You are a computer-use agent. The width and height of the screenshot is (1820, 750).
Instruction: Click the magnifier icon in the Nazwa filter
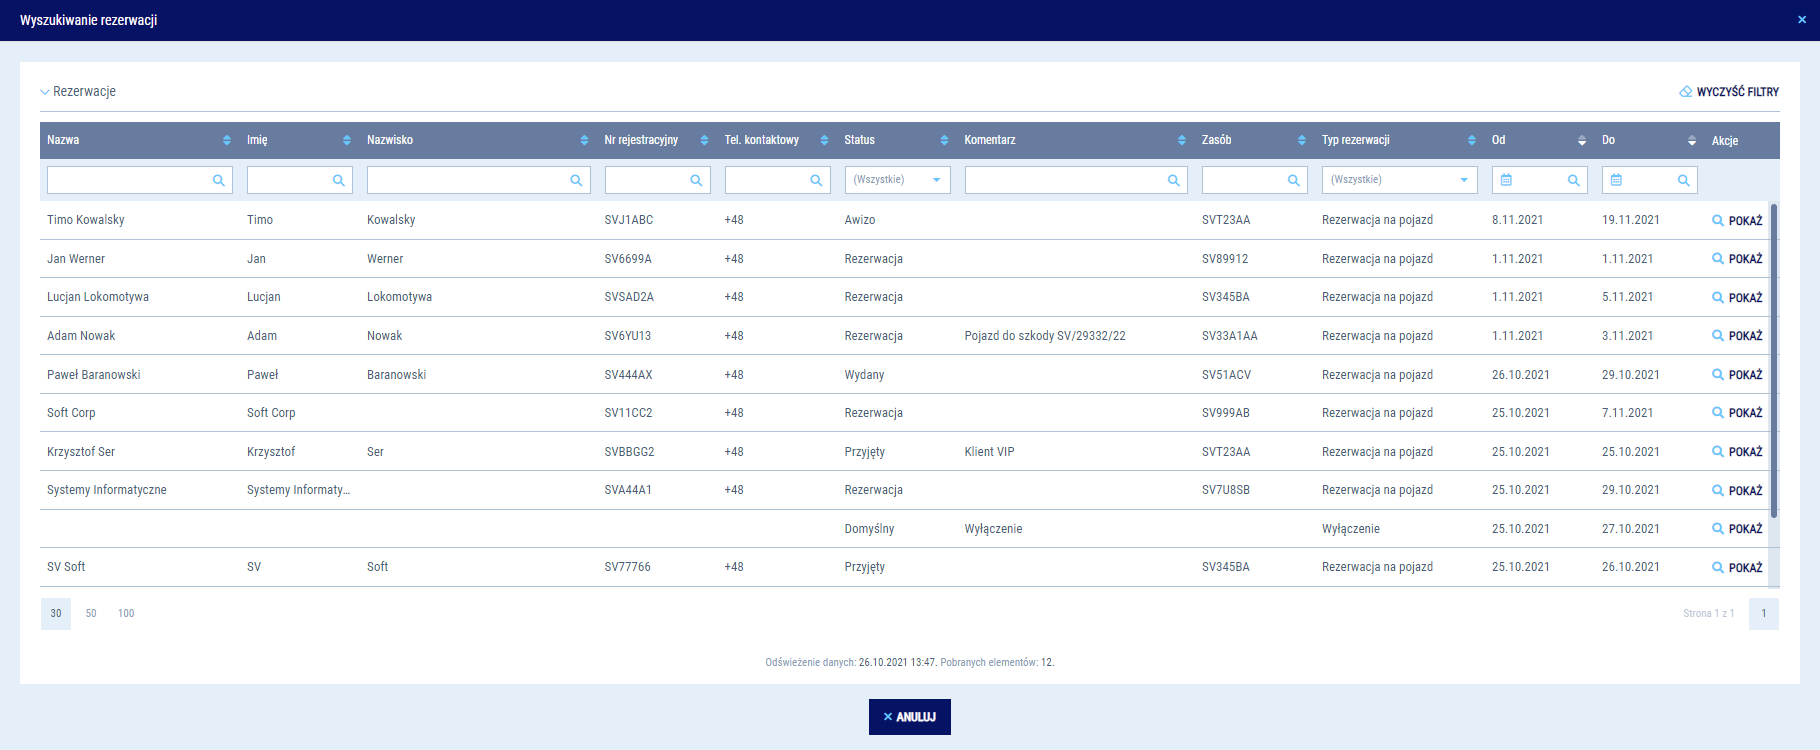218,181
